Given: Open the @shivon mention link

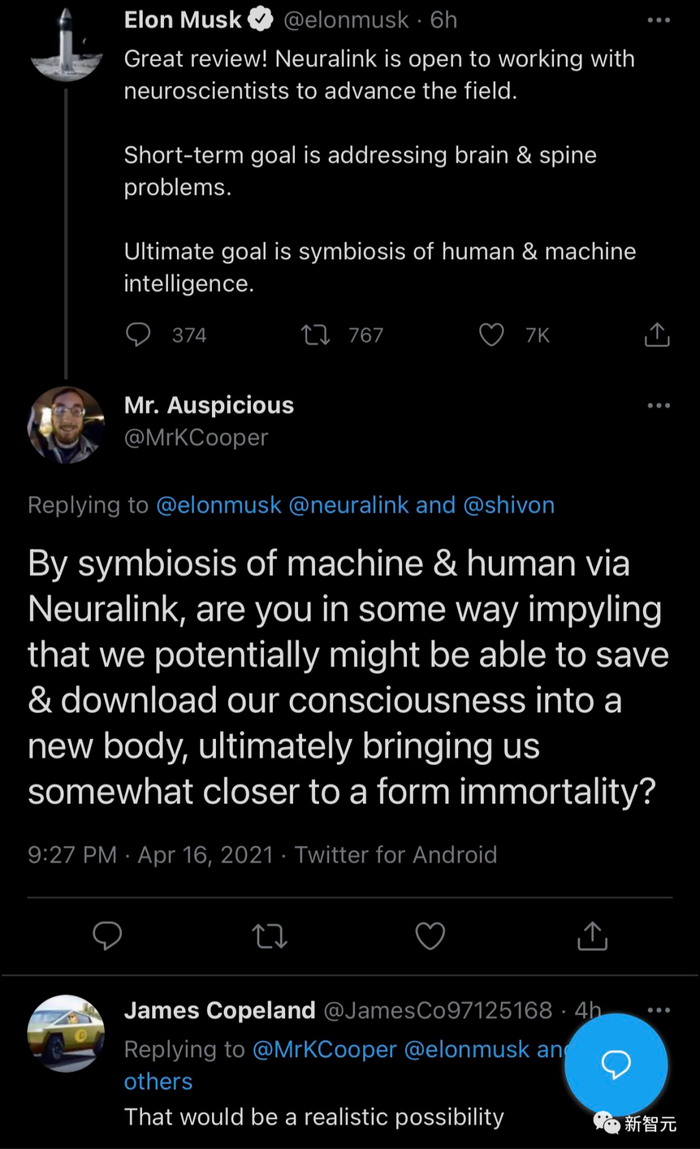Looking at the screenshot, I should tap(508, 505).
